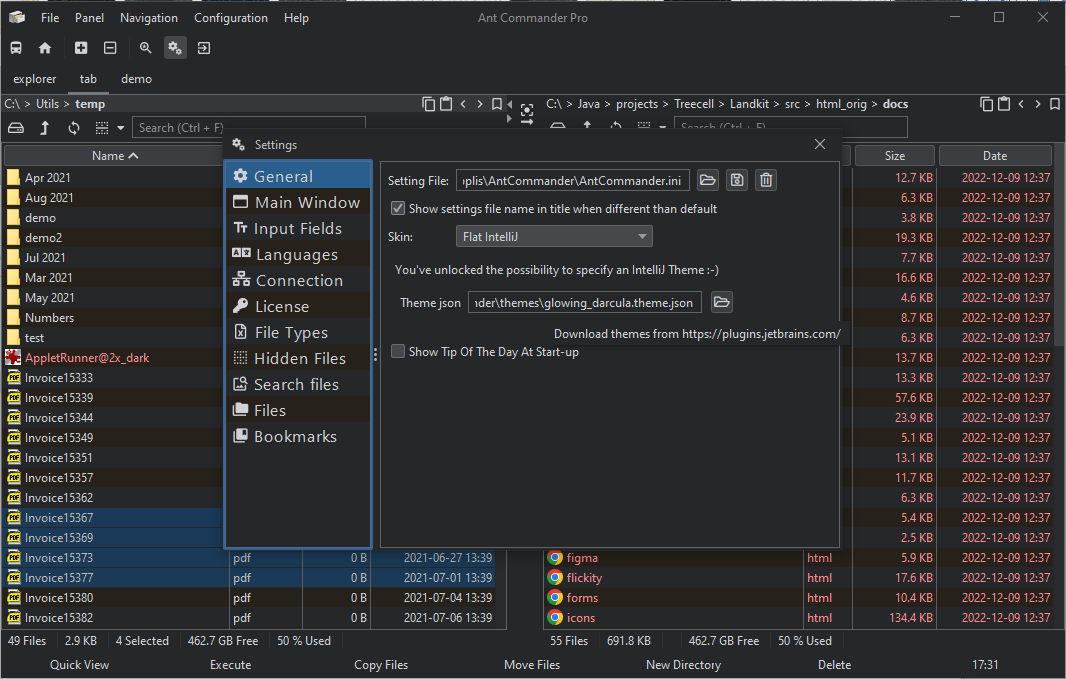Open the File menu

(x=50, y=18)
